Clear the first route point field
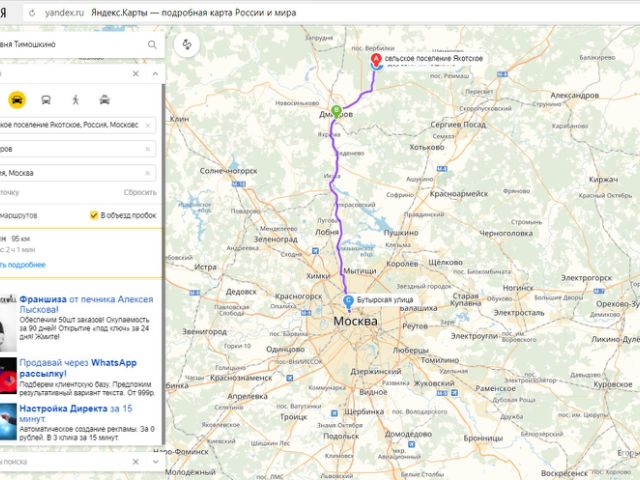The height and width of the screenshot is (480, 640). click(148, 125)
